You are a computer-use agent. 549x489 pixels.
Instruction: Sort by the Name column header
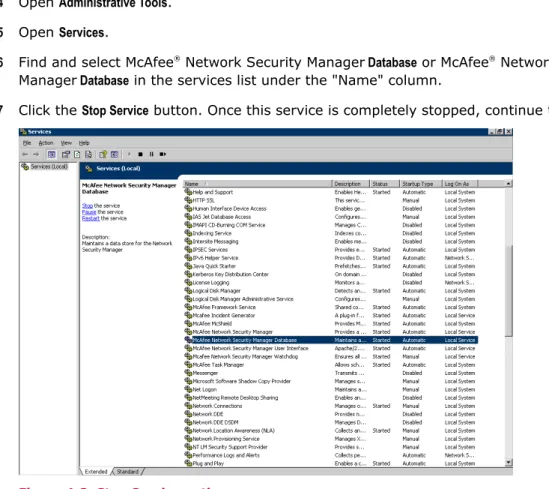258,184
